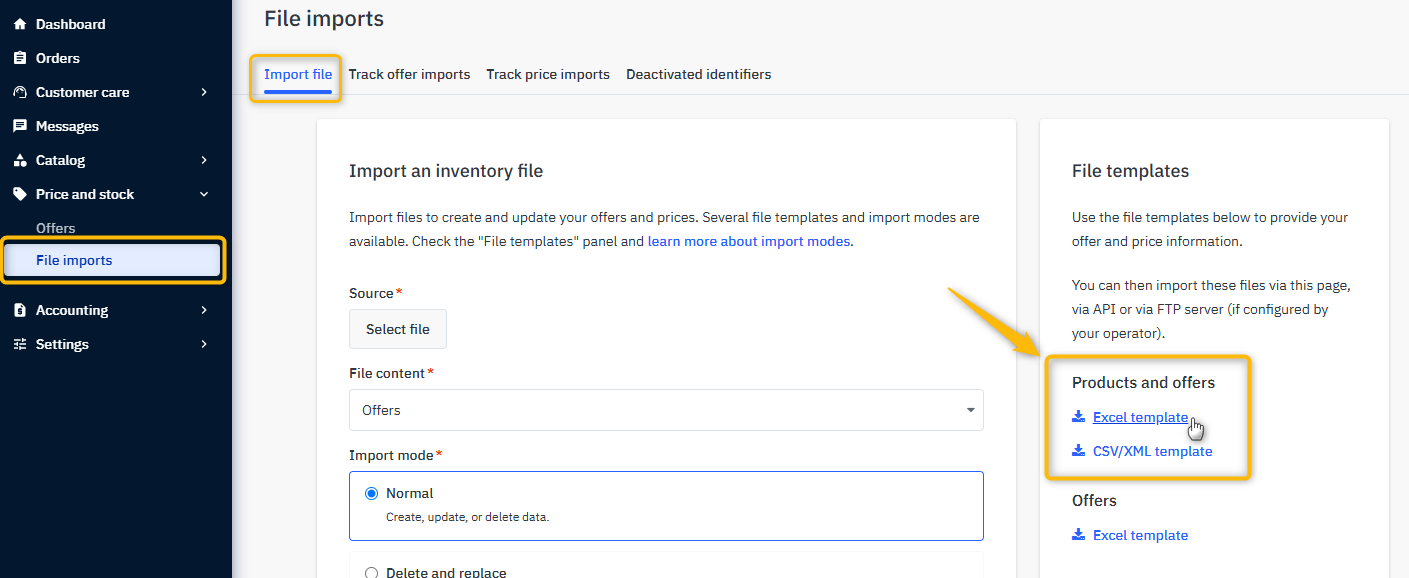
Task: Open the File content dropdown
Action: tap(666, 410)
